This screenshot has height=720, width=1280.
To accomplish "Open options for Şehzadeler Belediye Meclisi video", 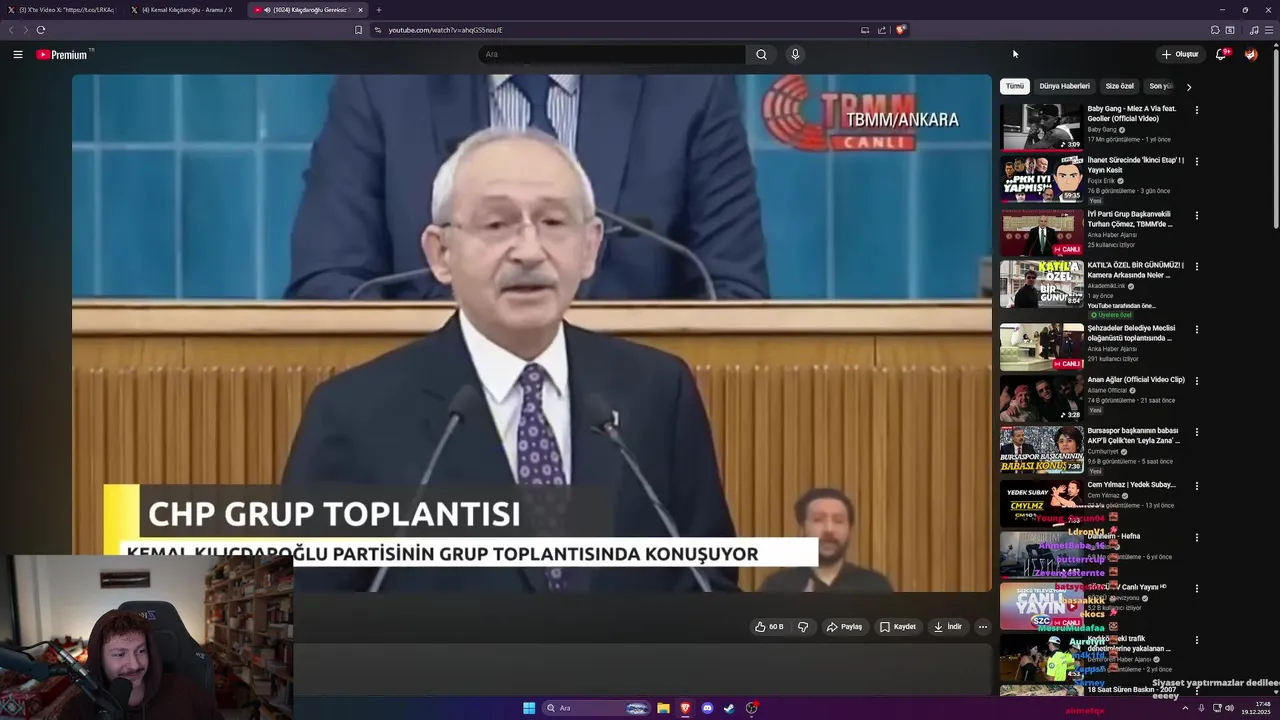I will 1197,329.
